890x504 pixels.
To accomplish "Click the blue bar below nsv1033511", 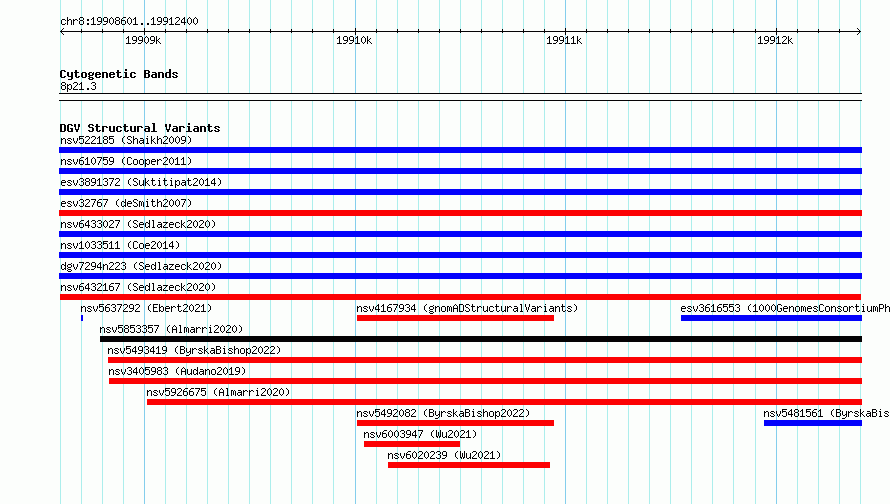I will tap(460, 255).
